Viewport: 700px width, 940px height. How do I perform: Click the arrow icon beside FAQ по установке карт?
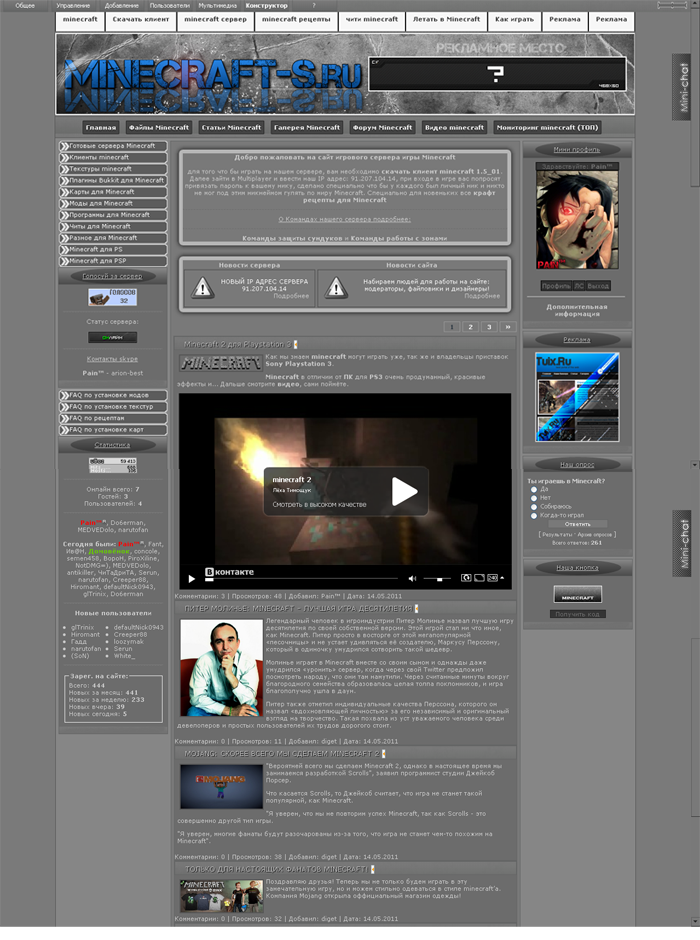point(64,429)
